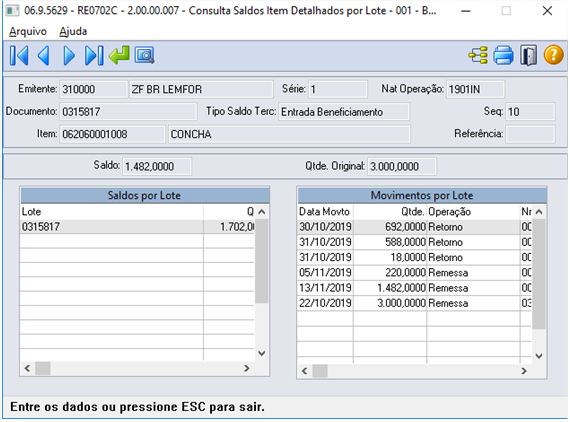Click the green return arrow icon
This screenshot has height=422, width=570.
point(119,55)
